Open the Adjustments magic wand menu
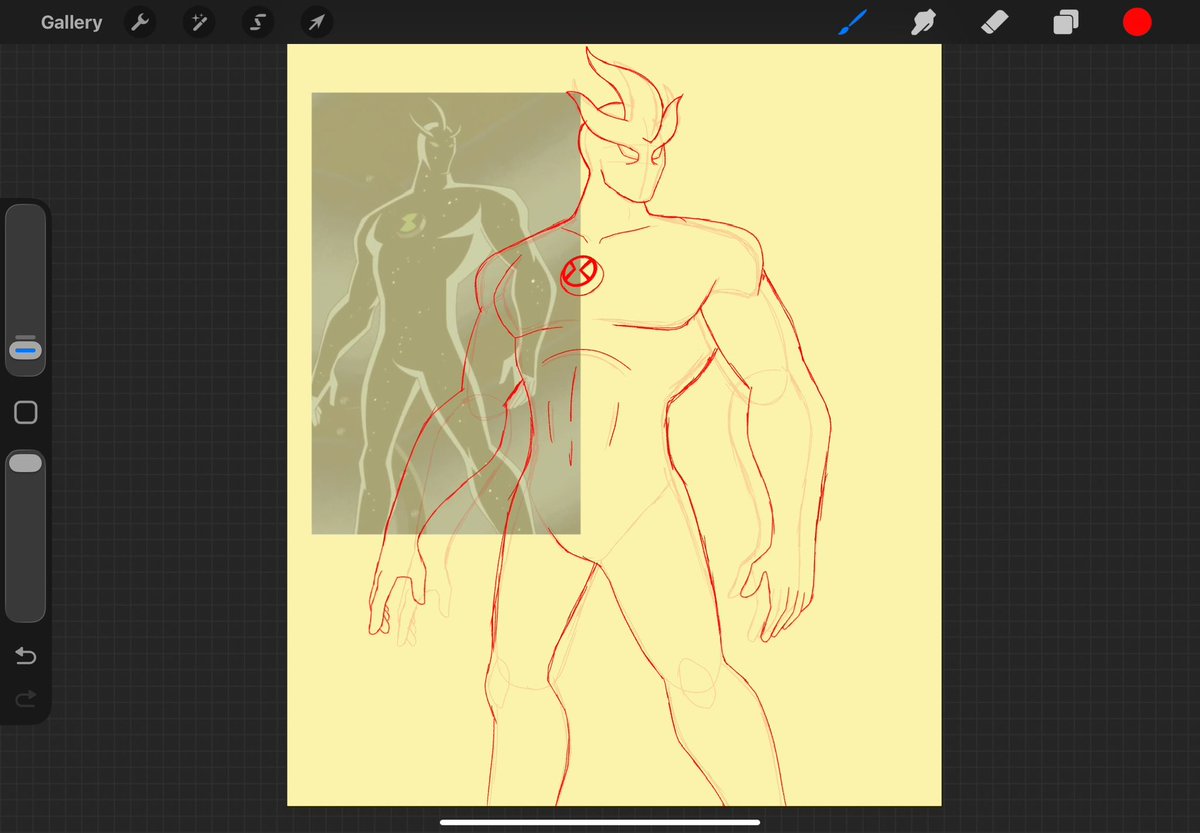Viewport: 1200px width, 833px height. (199, 22)
